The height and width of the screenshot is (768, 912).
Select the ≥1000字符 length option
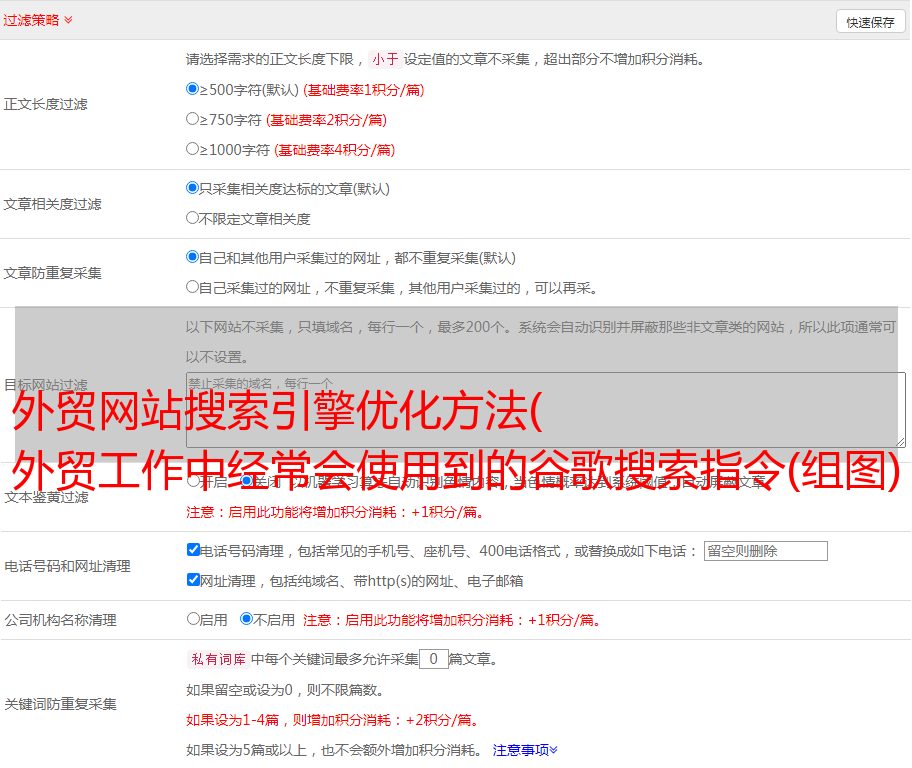pyautogui.click(x=193, y=149)
